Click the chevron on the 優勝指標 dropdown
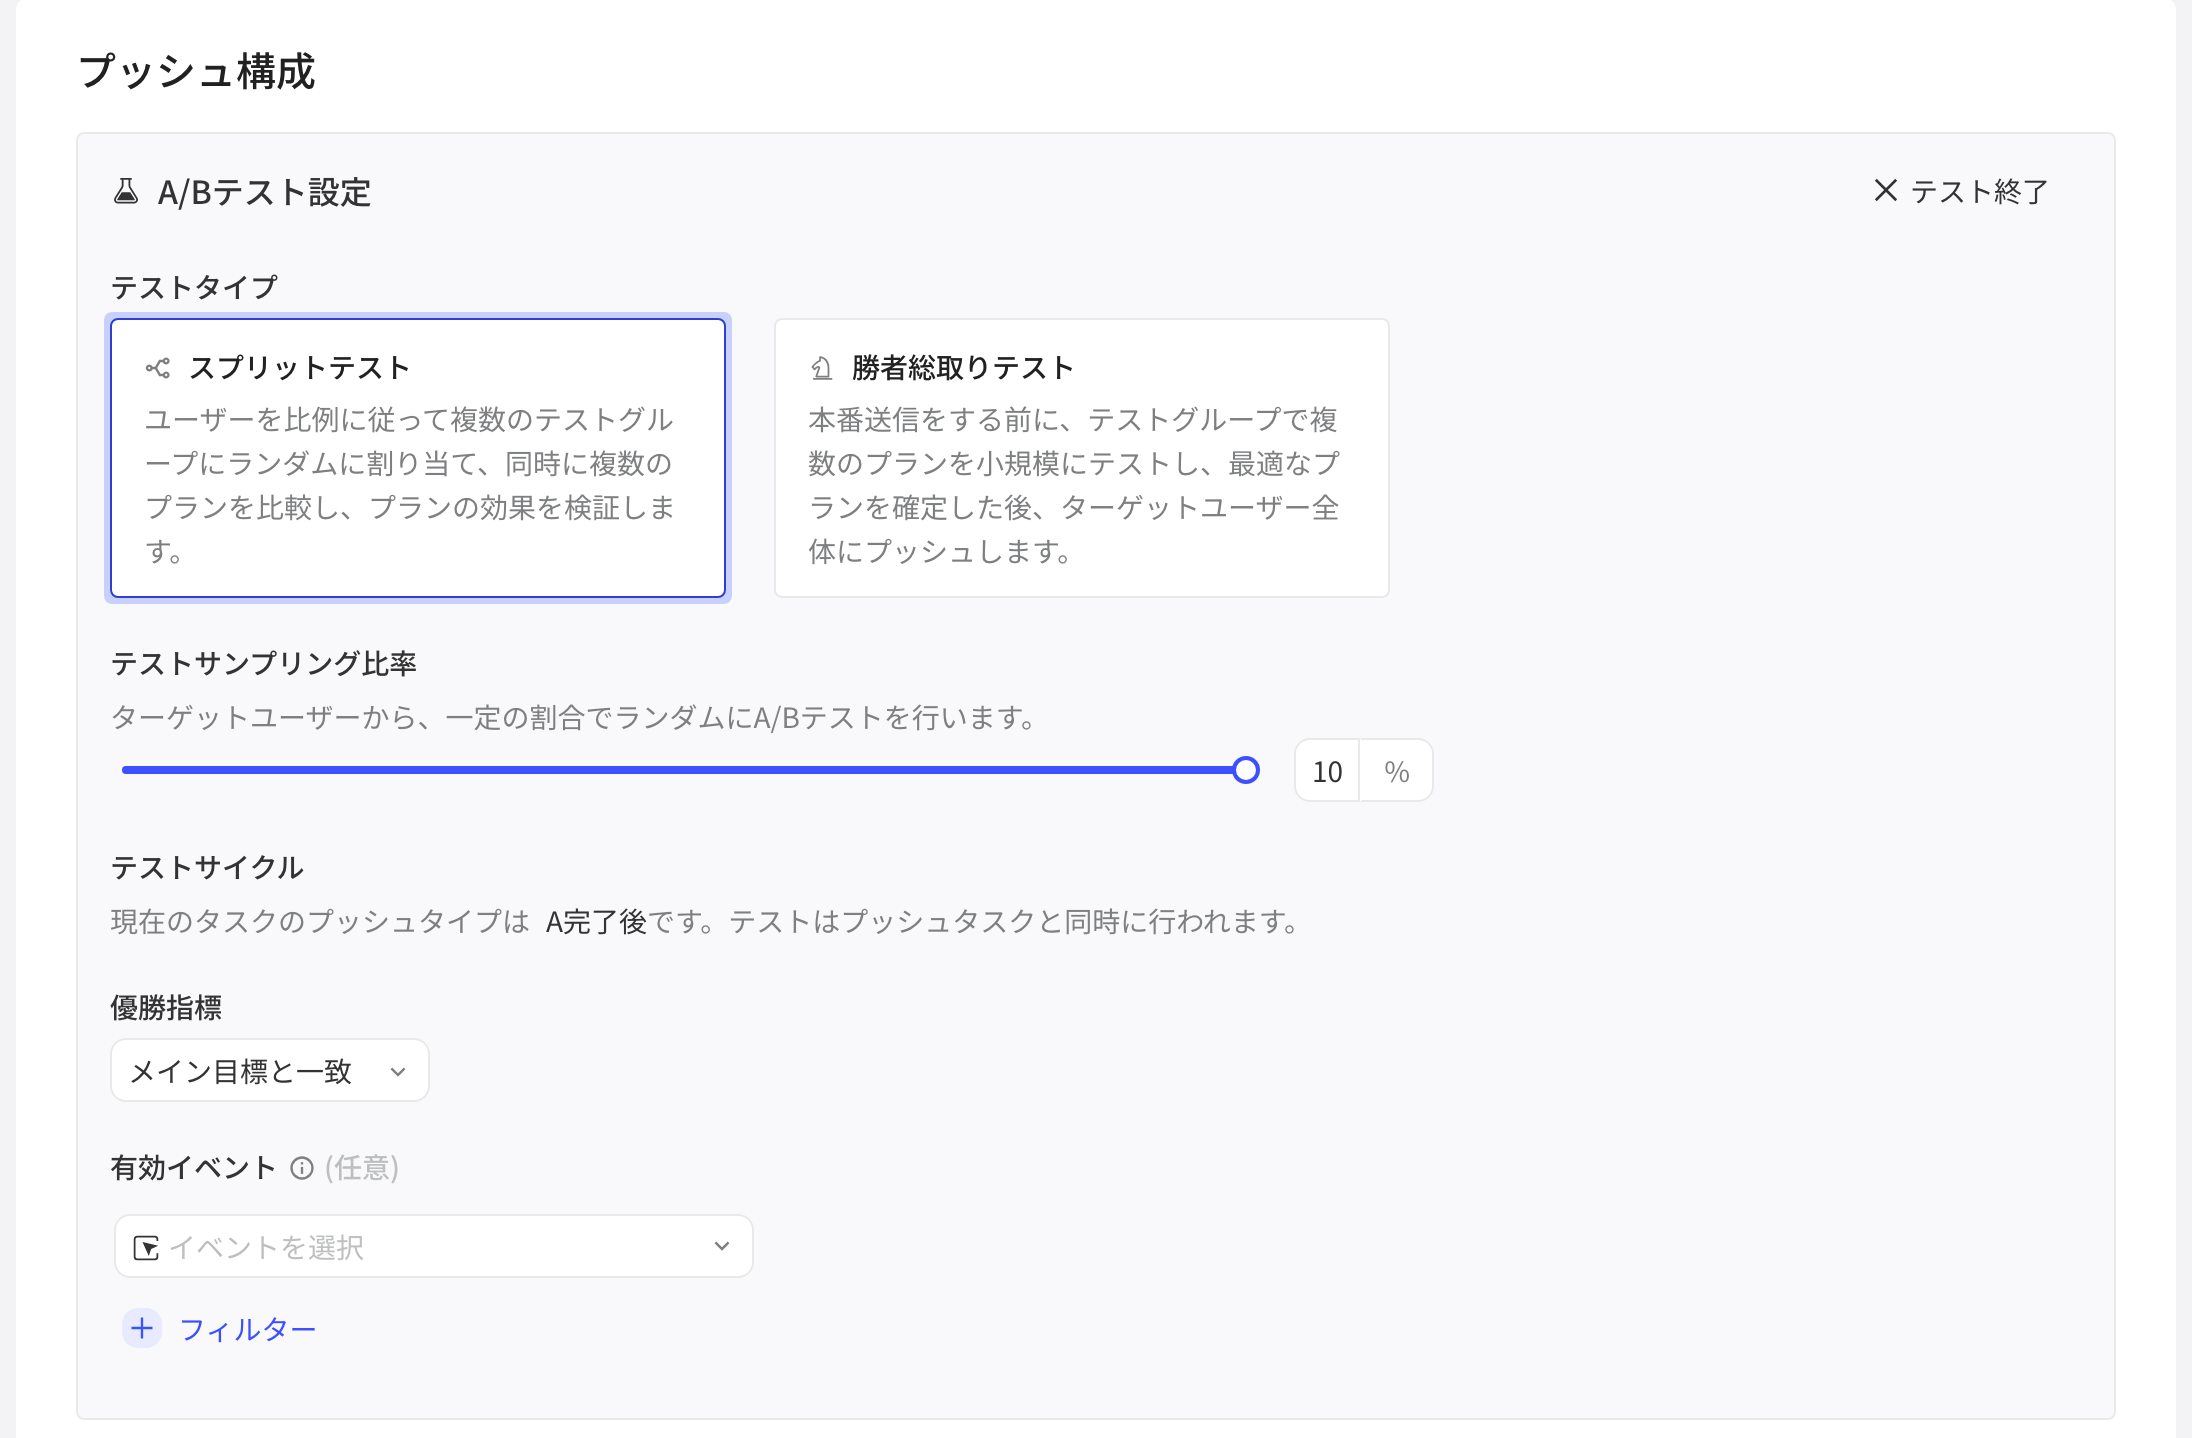2192x1438 pixels. tap(398, 1072)
